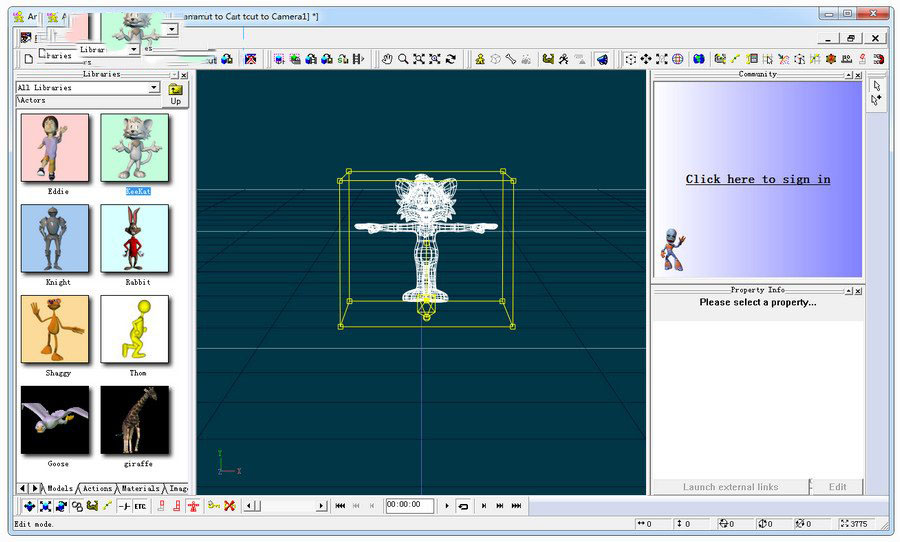This screenshot has width=900, height=542.
Task: Switch to the Imag tab
Action: click(x=178, y=488)
